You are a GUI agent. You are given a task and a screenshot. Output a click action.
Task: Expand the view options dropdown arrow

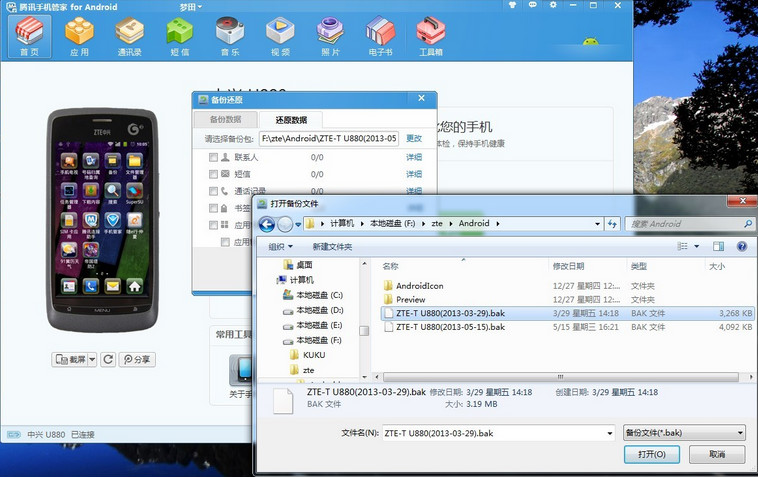click(x=697, y=246)
